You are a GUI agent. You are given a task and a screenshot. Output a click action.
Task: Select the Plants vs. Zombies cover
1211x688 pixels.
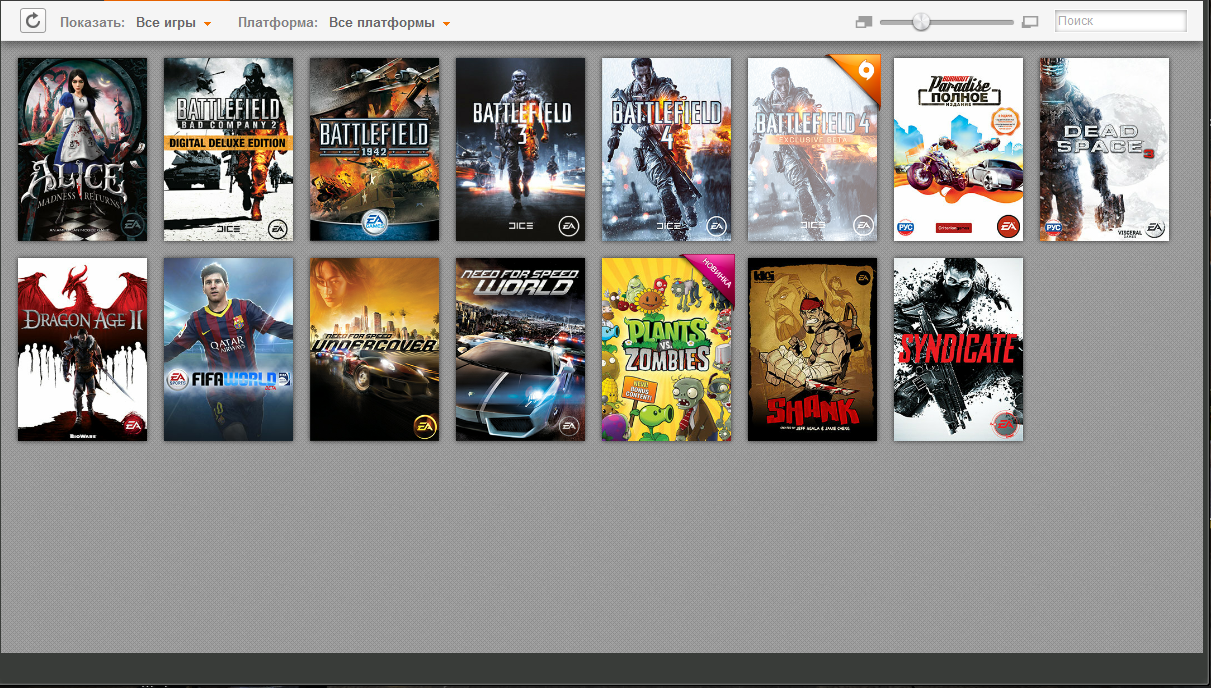tap(666, 349)
